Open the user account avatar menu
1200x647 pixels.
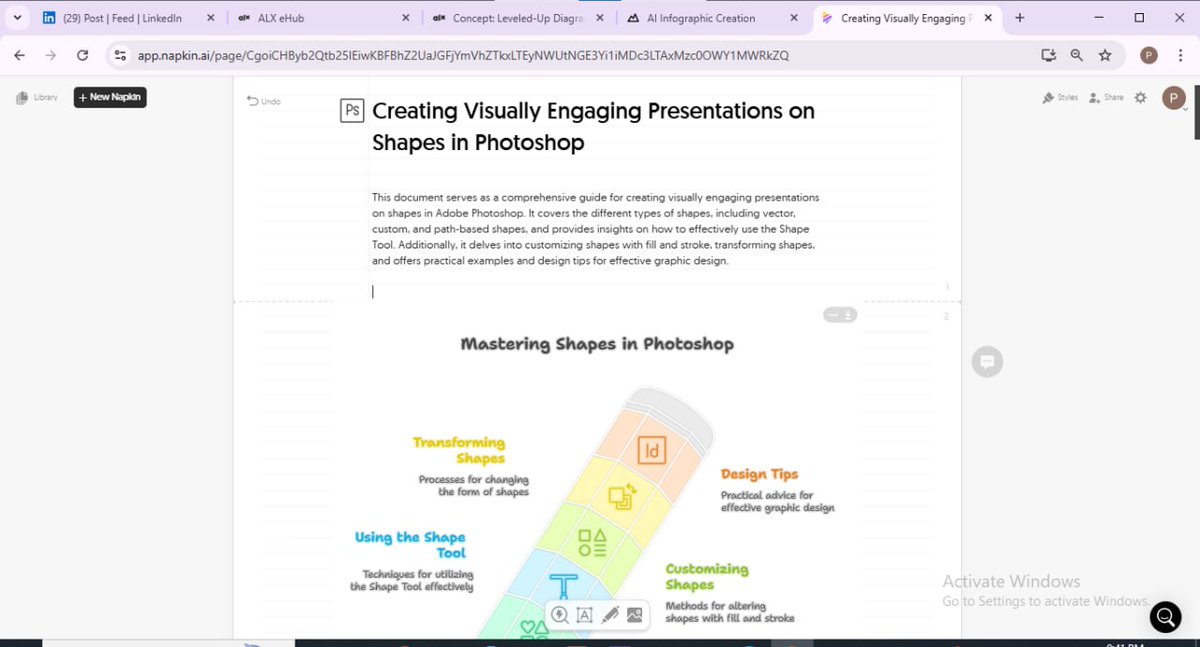(x=1173, y=97)
